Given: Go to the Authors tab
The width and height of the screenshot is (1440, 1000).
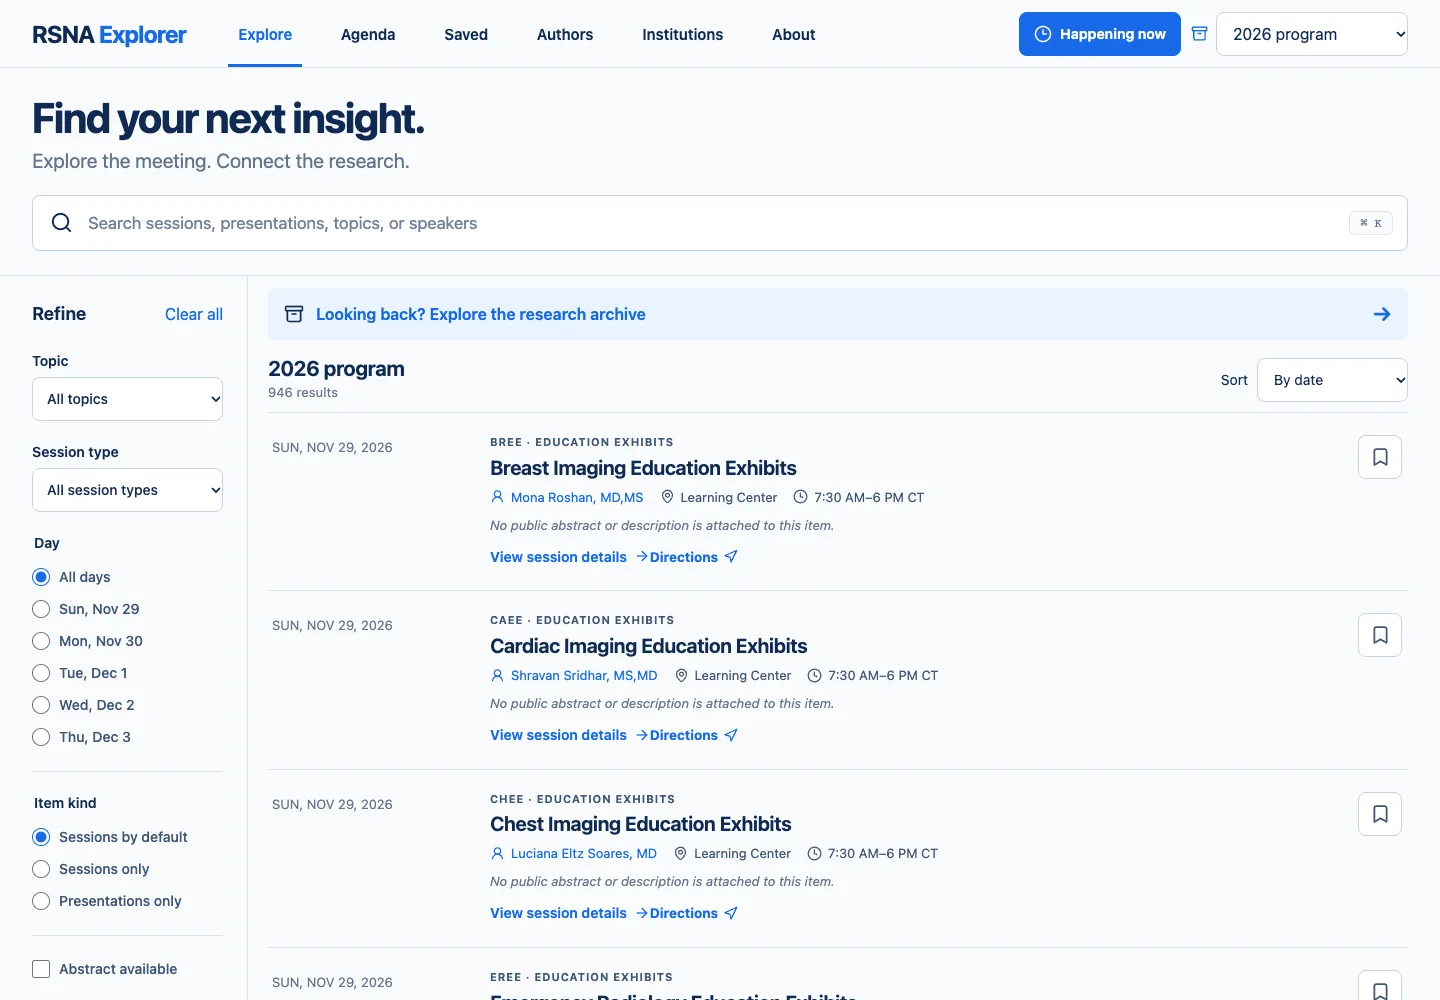Looking at the screenshot, I should click(x=565, y=34).
